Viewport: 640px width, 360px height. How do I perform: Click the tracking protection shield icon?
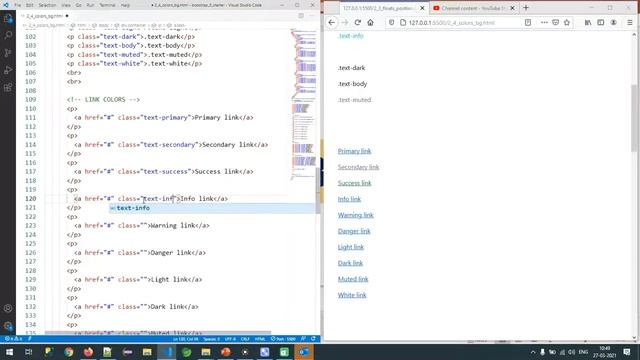391,22
